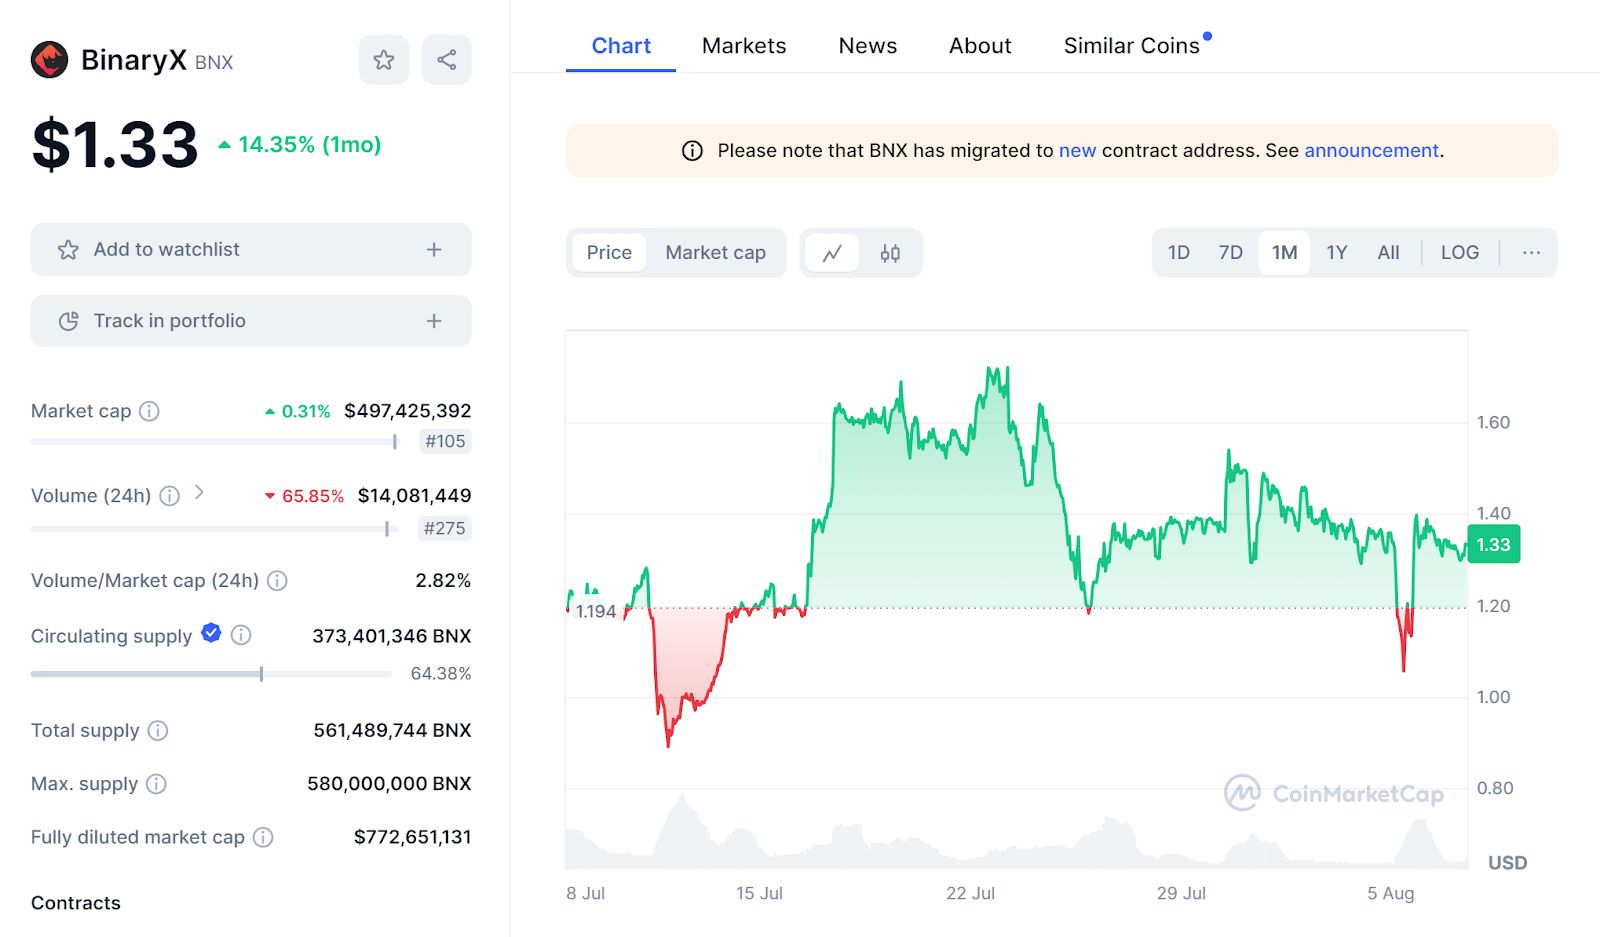Toggle chart to Market cap view

coord(715,253)
